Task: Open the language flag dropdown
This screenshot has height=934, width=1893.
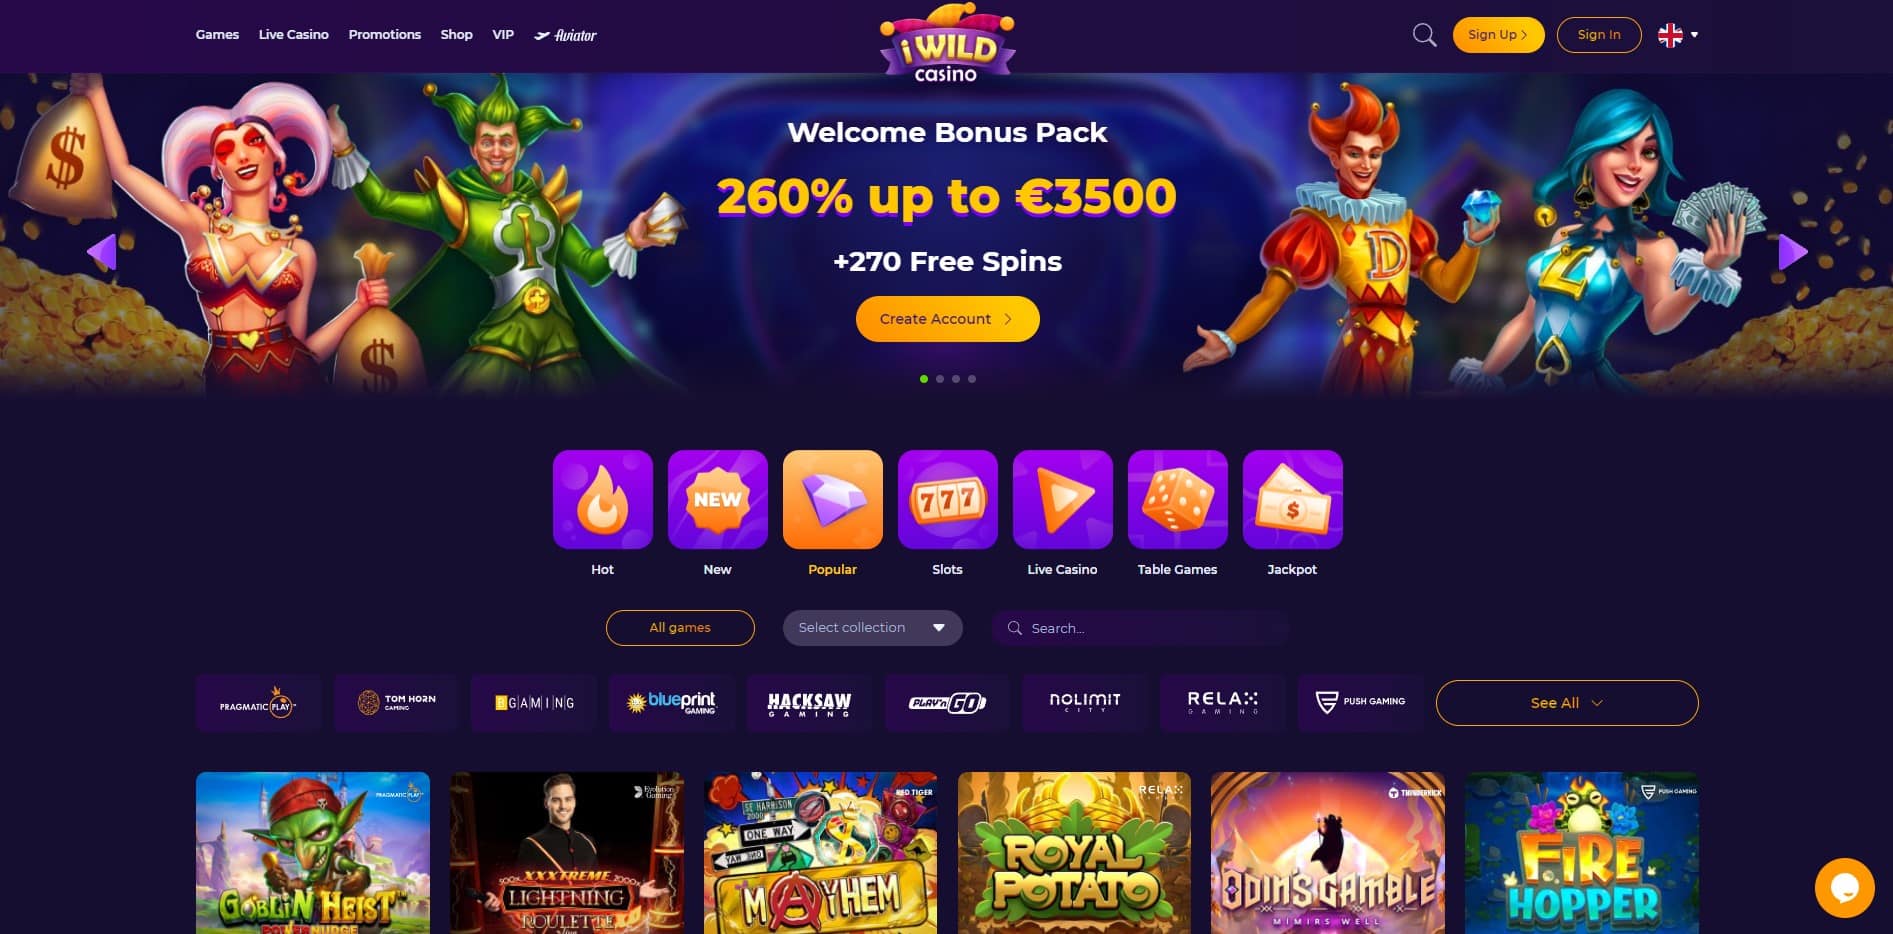Action: [x=1678, y=35]
